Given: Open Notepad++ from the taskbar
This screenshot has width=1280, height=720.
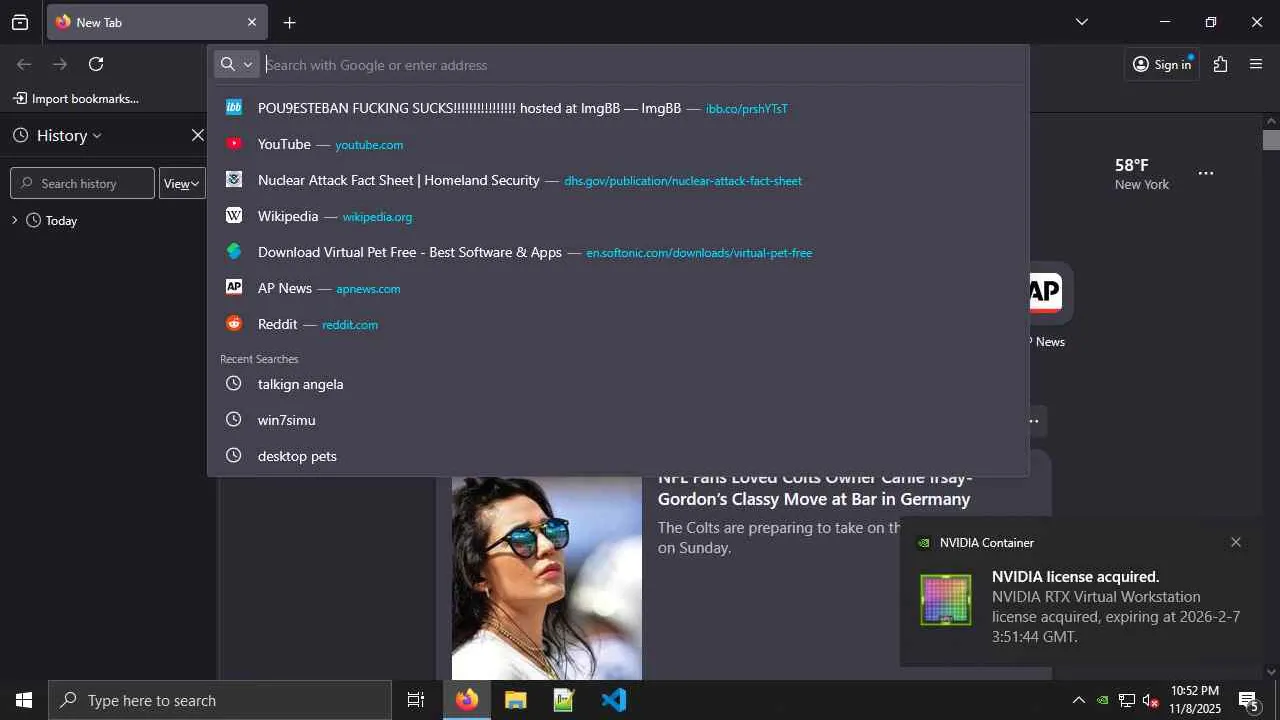Looking at the screenshot, I should pos(564,700).
